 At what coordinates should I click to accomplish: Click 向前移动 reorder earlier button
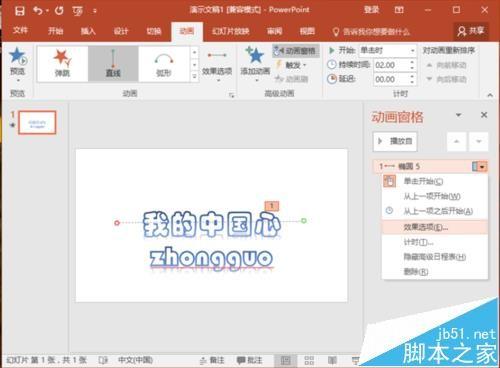tap(447, 65)
